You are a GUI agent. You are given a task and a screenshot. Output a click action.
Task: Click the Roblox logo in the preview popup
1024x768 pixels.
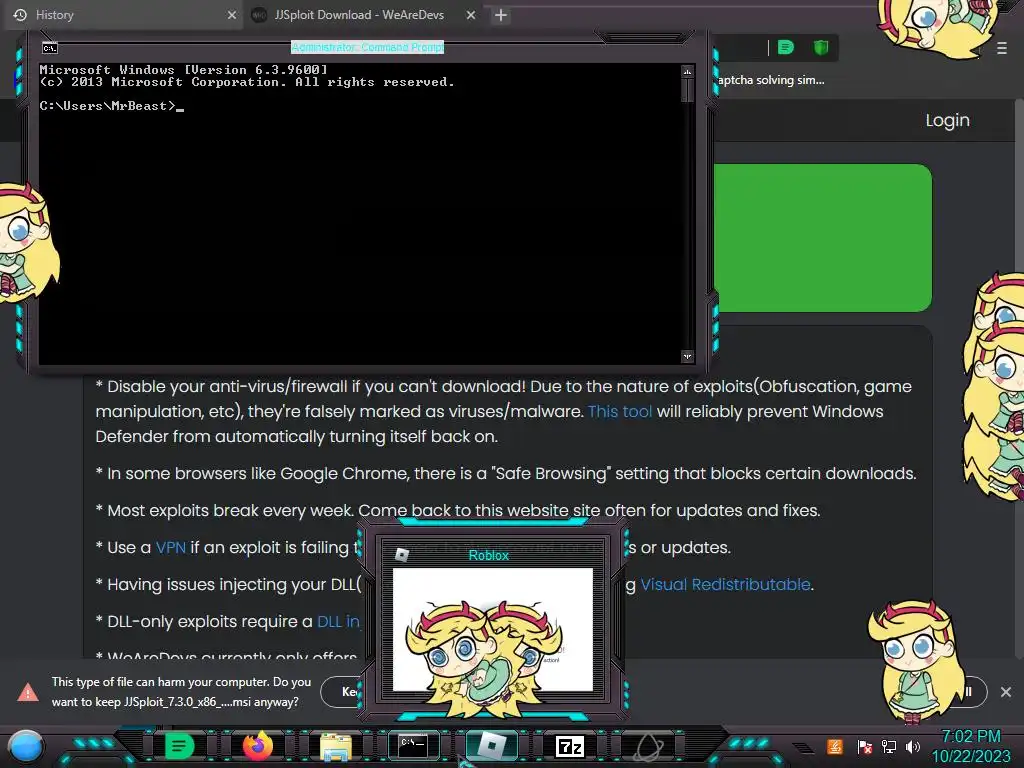(x=402, y=554)
